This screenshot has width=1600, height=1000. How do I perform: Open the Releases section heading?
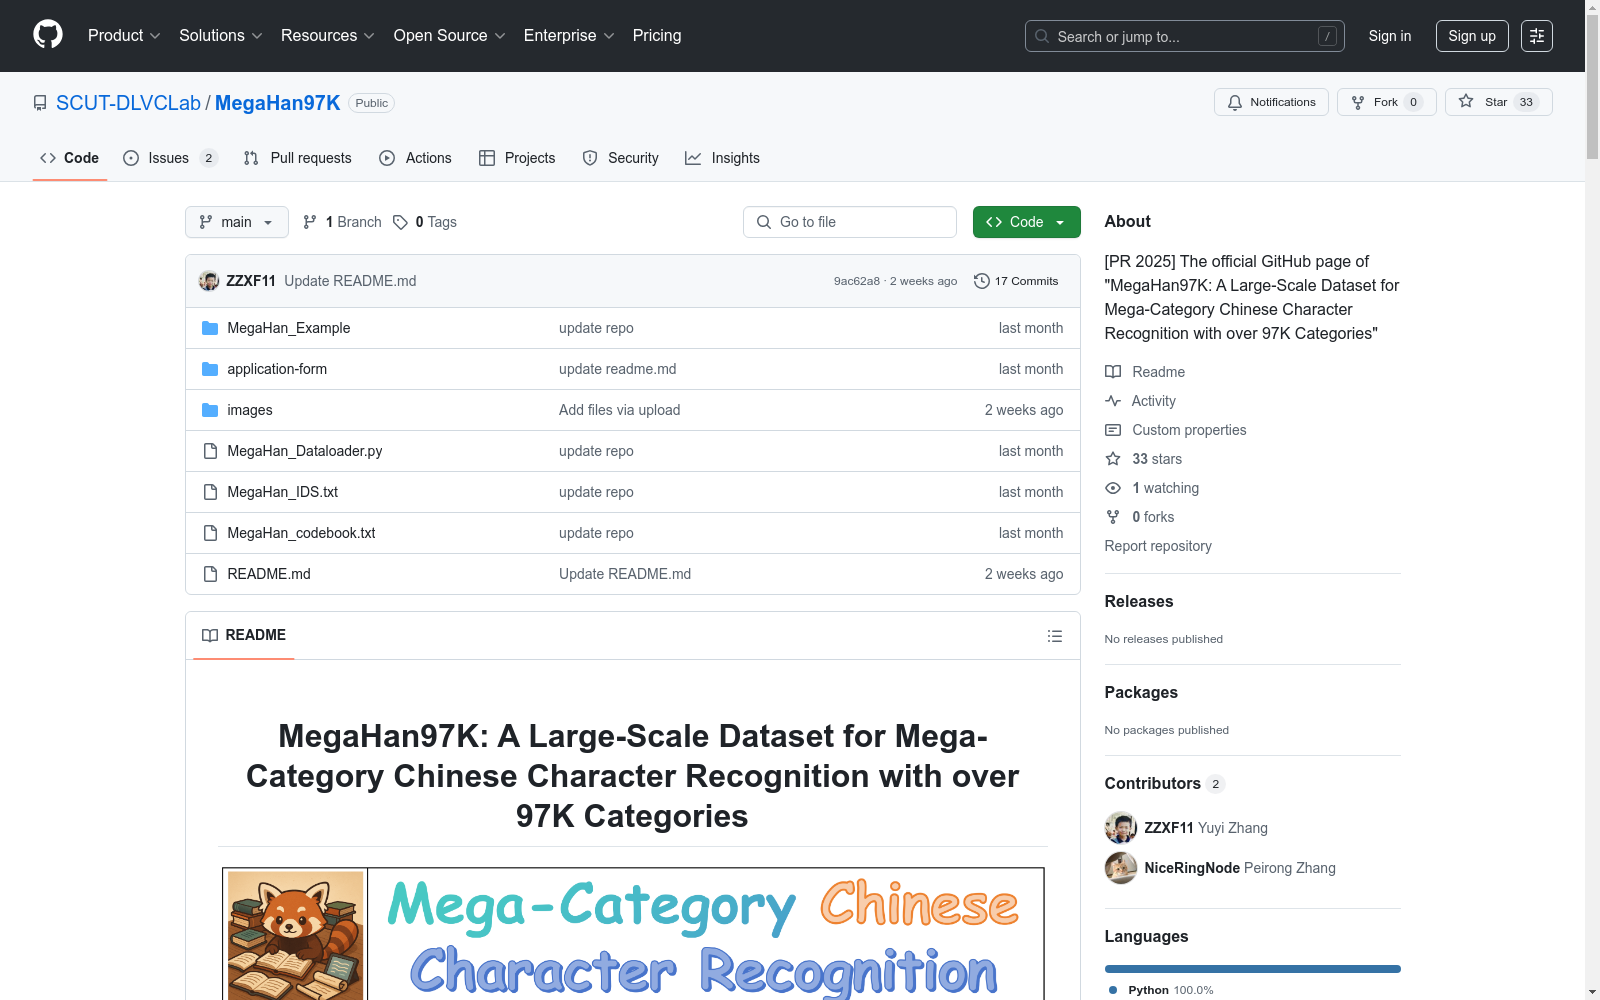1139,601
